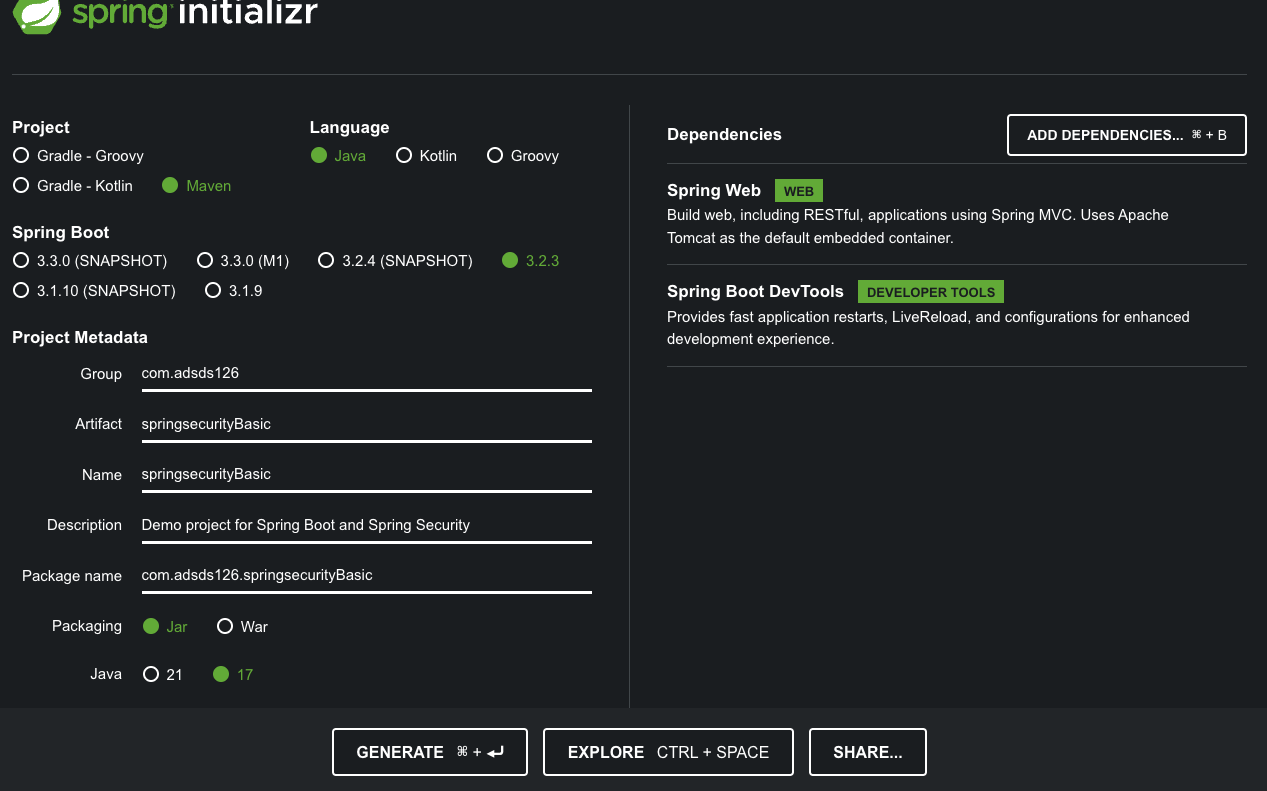Viewport: 1267px width, 791px height.
Task: Edit the Artifact input field
Action: (367, 424)
